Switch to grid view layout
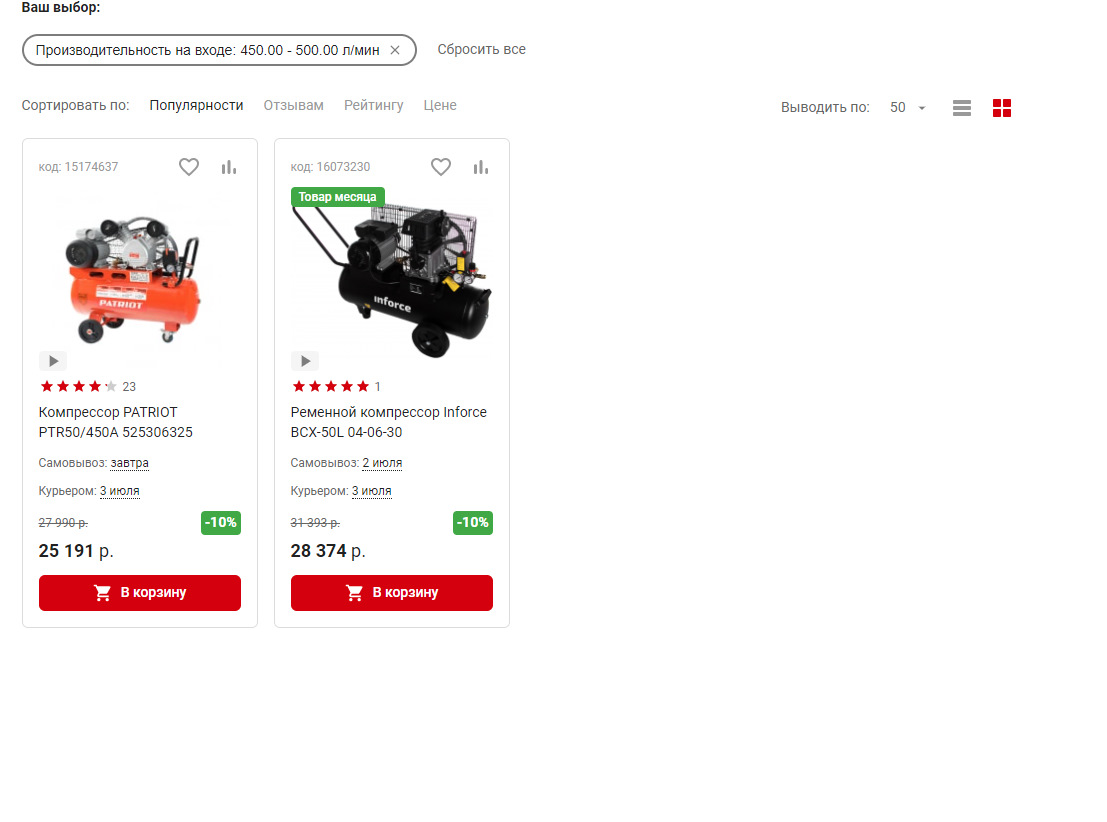The image size is (1107, 822). (x=1002, y=108)
